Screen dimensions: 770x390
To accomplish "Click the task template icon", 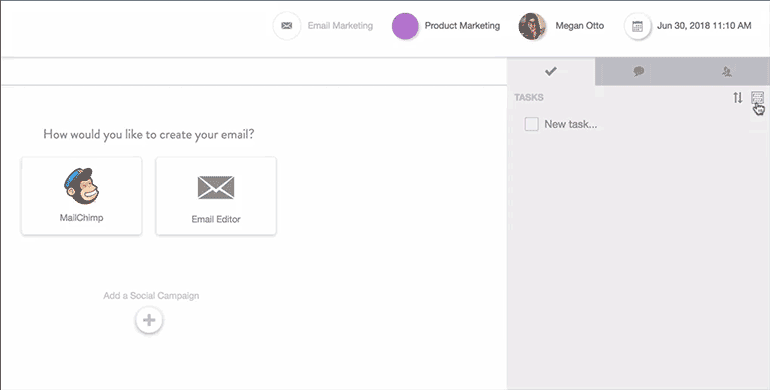I will coord(757,97).
